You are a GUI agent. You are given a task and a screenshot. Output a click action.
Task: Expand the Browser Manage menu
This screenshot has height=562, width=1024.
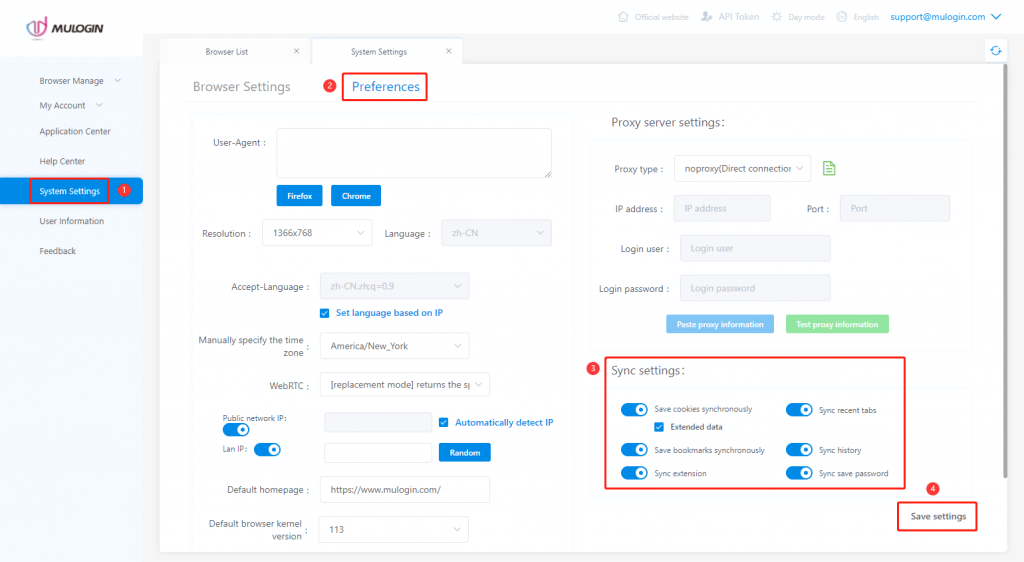pos(80,81)
